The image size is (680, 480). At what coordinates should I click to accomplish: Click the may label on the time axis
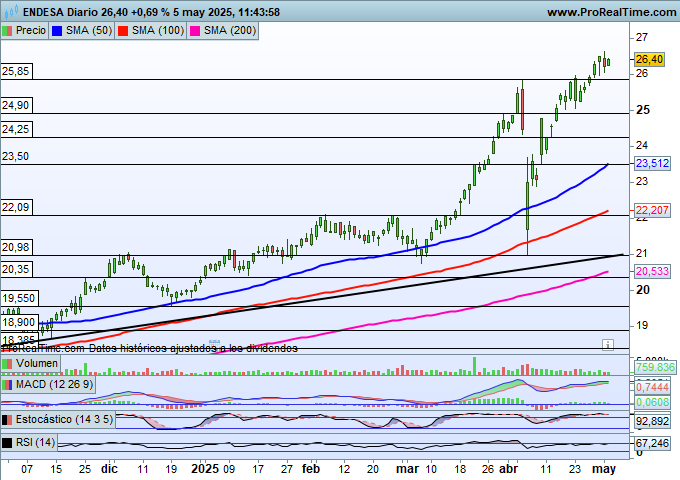click(x=604, y=469)
